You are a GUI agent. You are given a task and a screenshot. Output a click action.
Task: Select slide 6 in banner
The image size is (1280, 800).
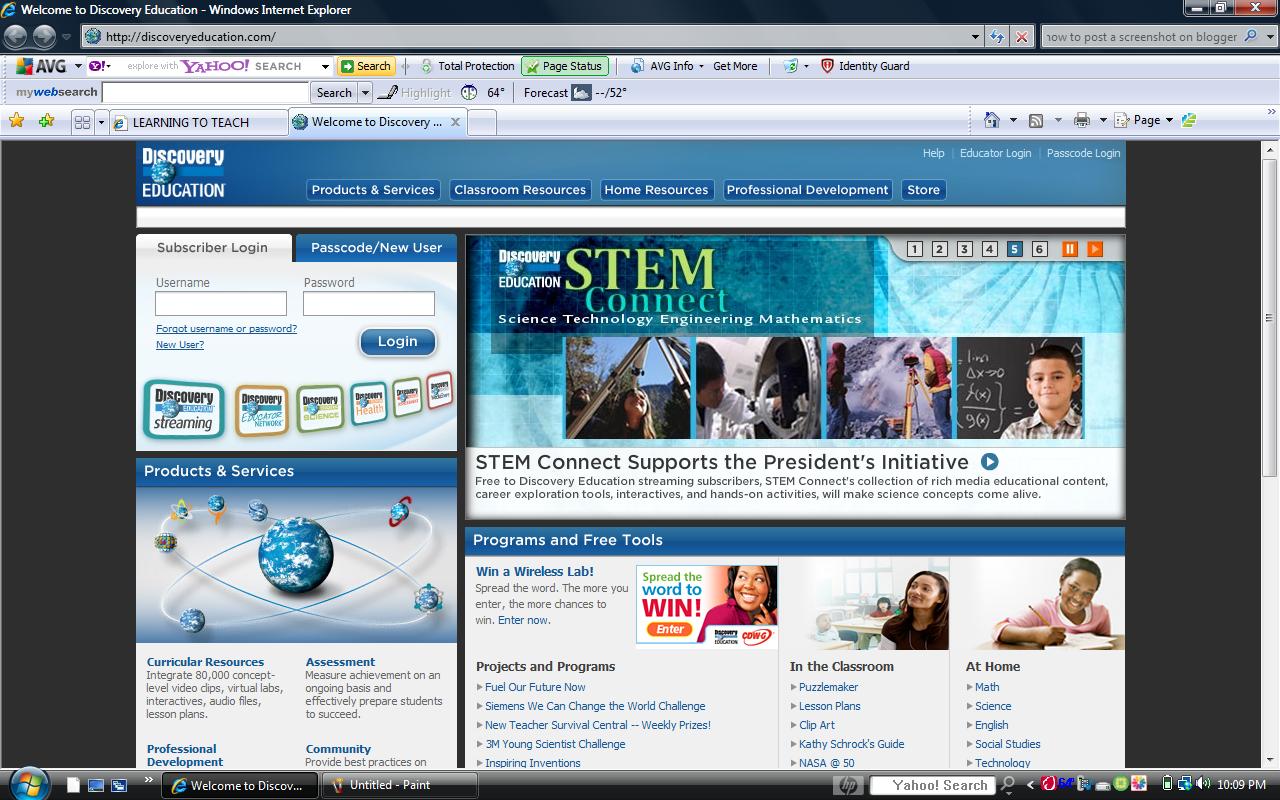pos(1039,249)
